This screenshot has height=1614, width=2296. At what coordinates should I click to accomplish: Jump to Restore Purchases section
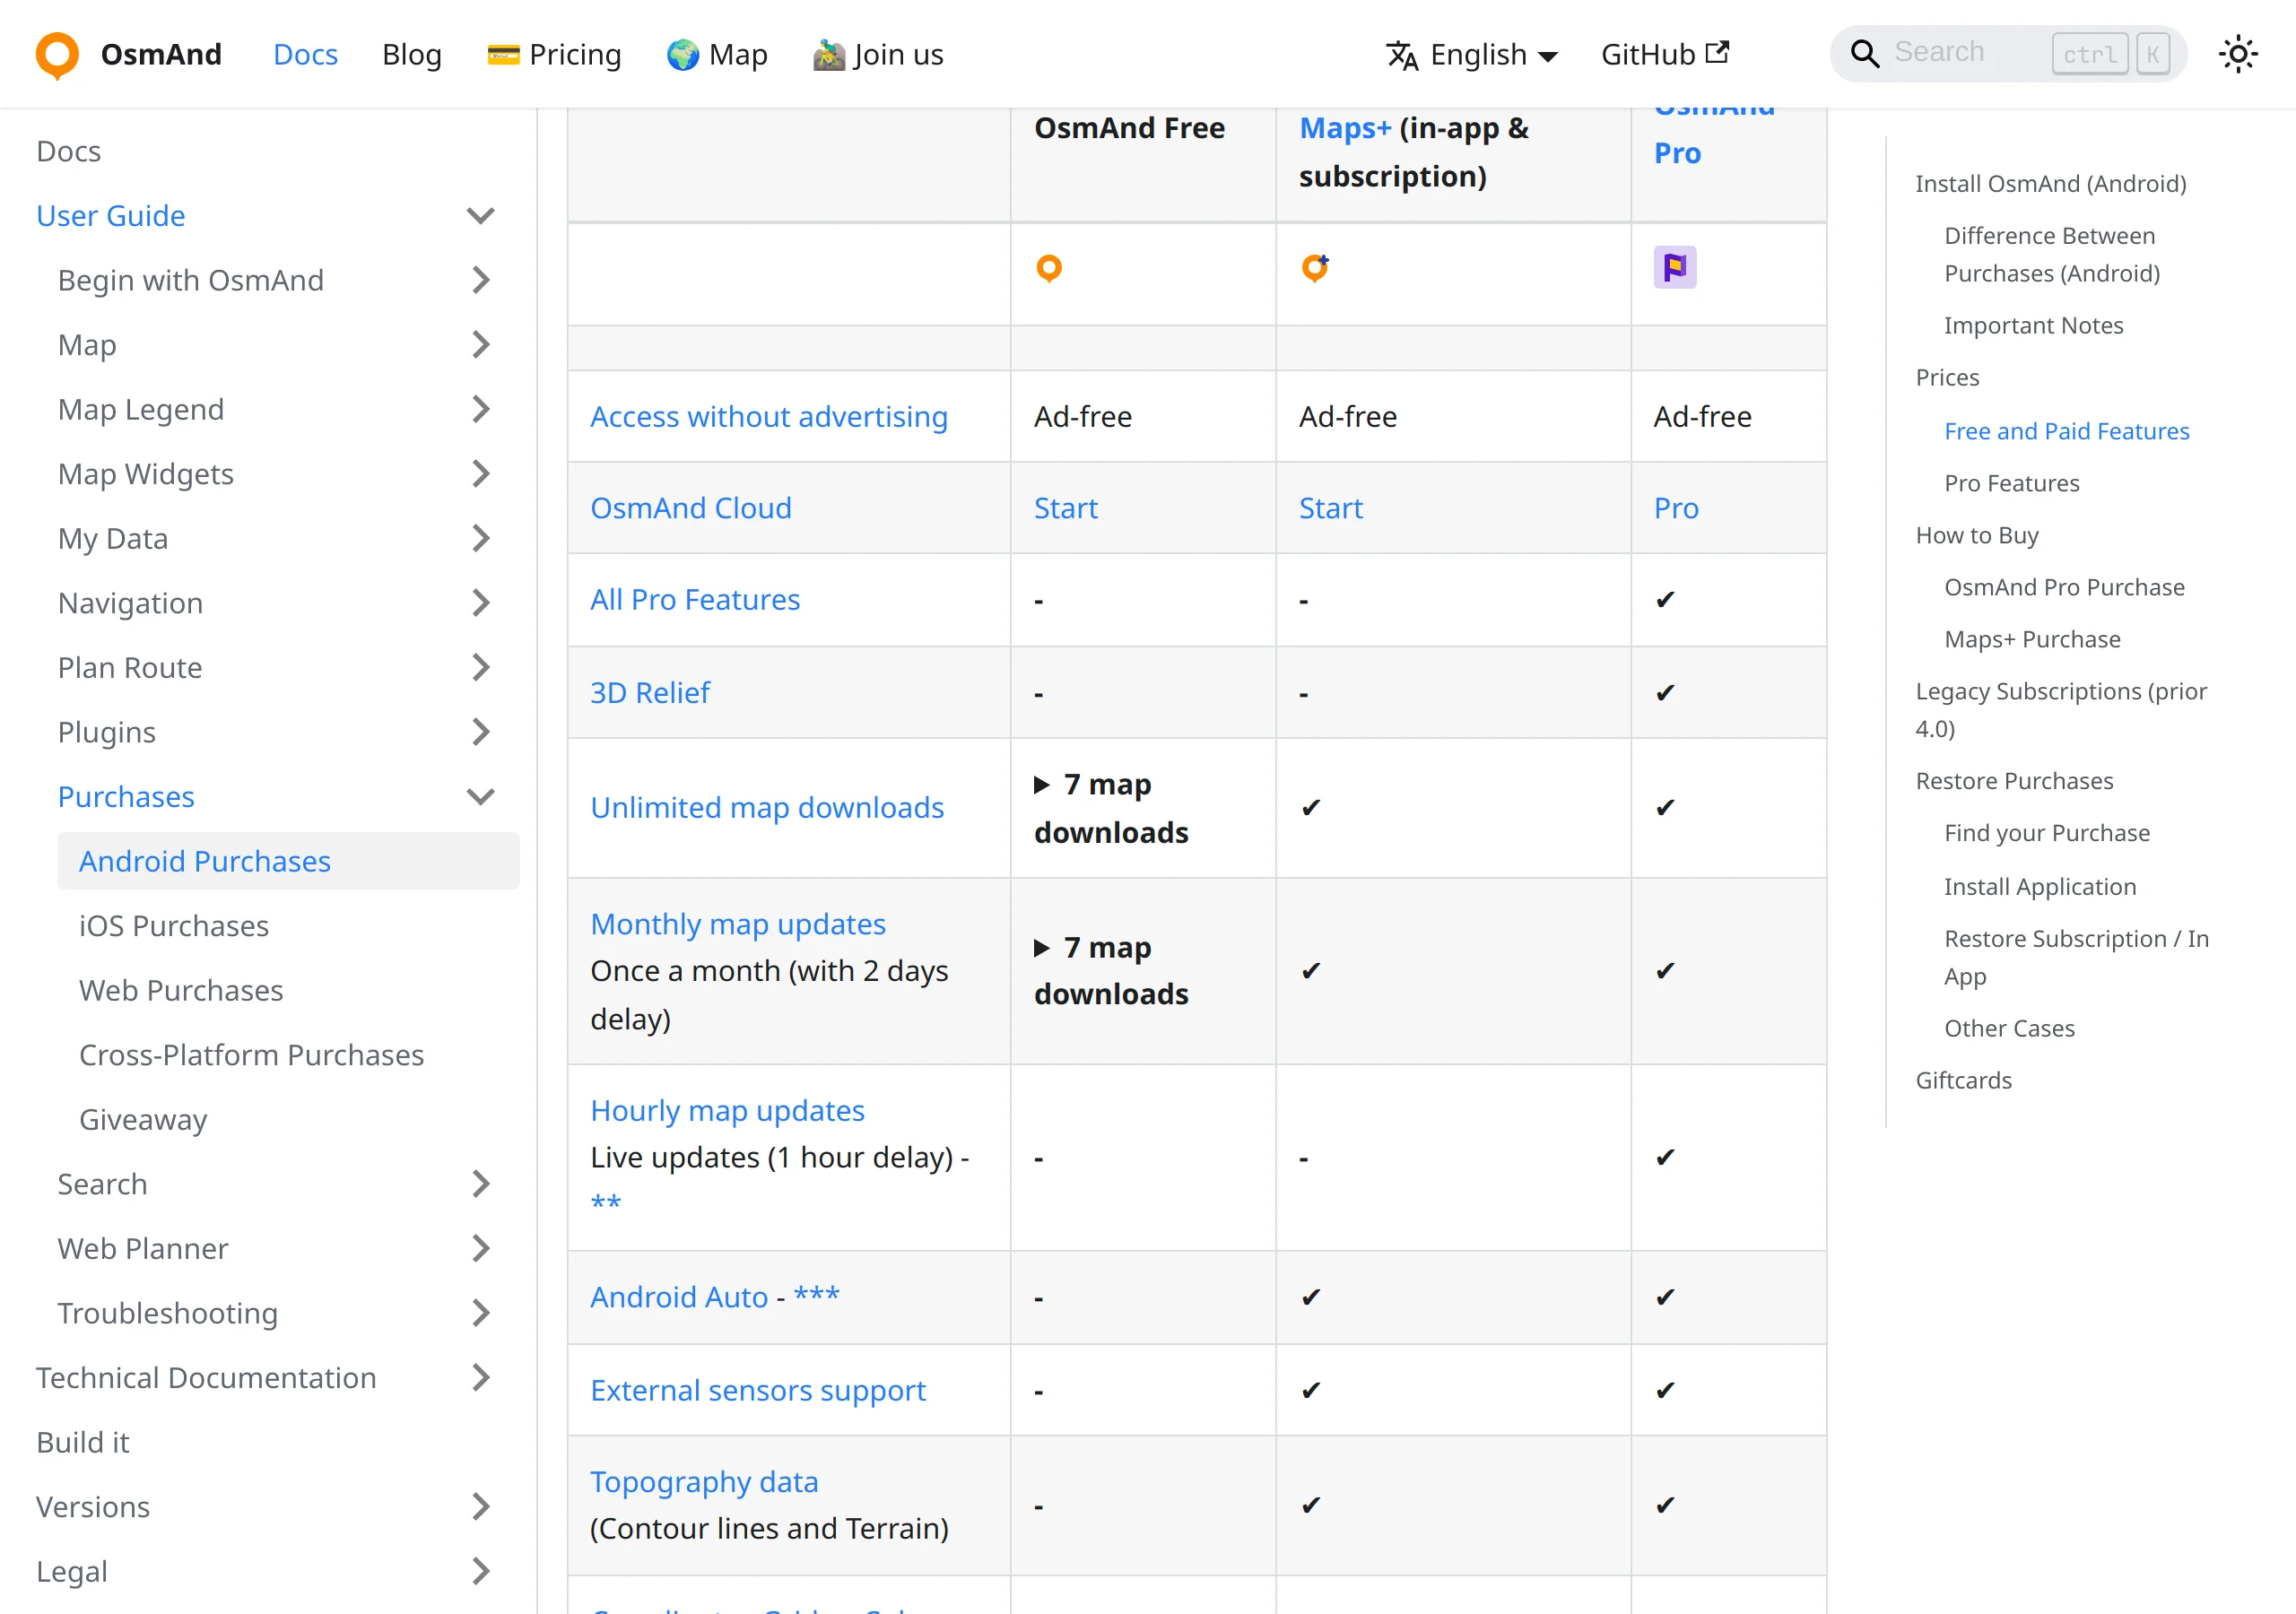point(2014,781)
